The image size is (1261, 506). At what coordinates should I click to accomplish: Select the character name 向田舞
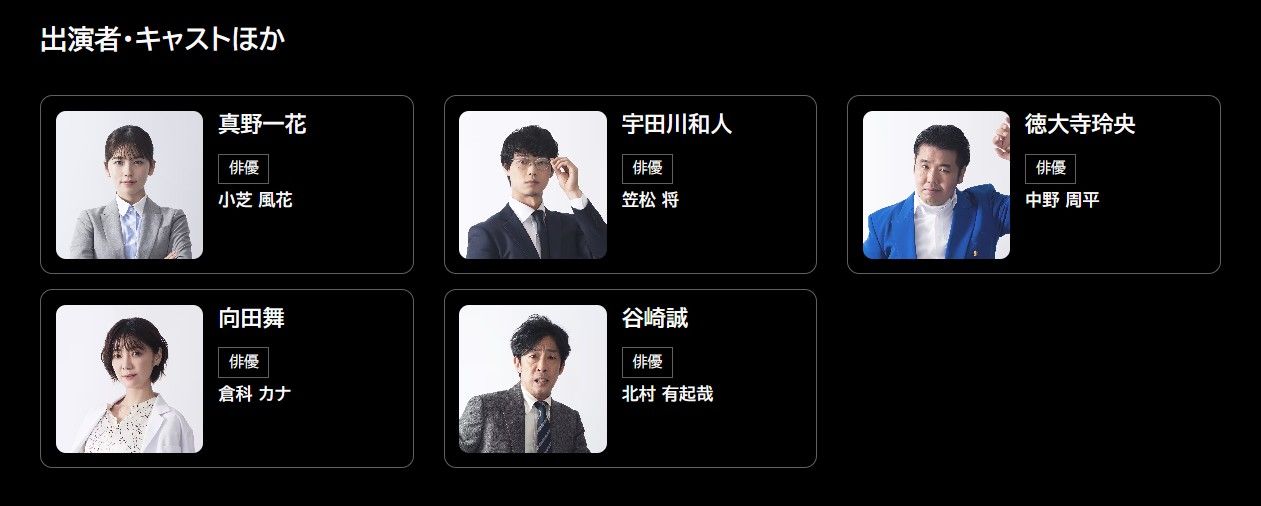(x=252, y=319)
